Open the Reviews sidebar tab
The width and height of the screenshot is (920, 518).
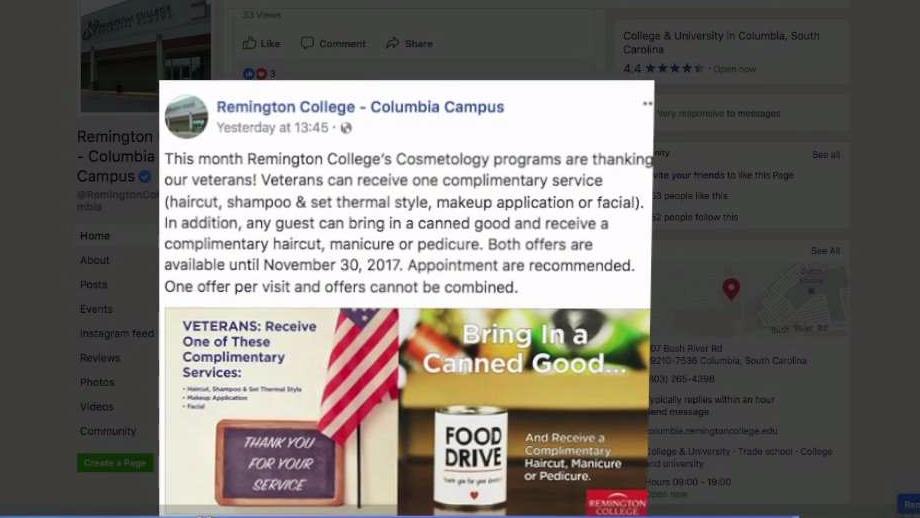pyautogui.click(x=100, y=358)
